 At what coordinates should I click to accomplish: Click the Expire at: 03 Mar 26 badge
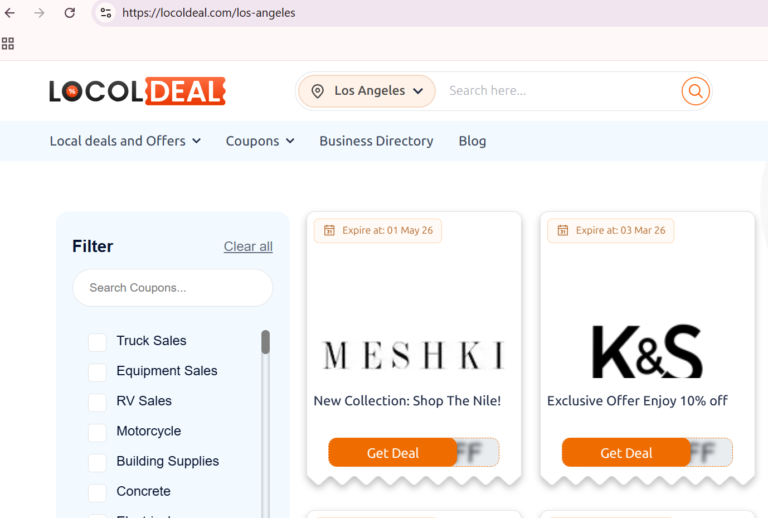coord(611,230)
